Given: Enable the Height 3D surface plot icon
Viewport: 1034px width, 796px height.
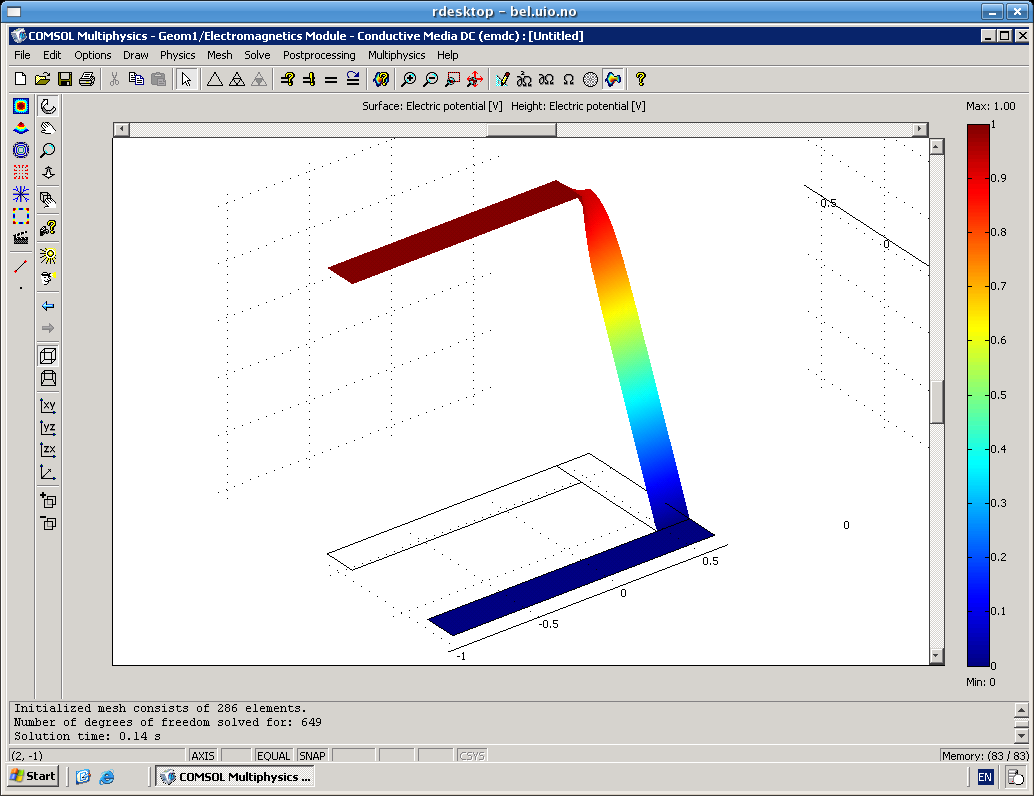Looking at the screenshot, I should [21, 128].
